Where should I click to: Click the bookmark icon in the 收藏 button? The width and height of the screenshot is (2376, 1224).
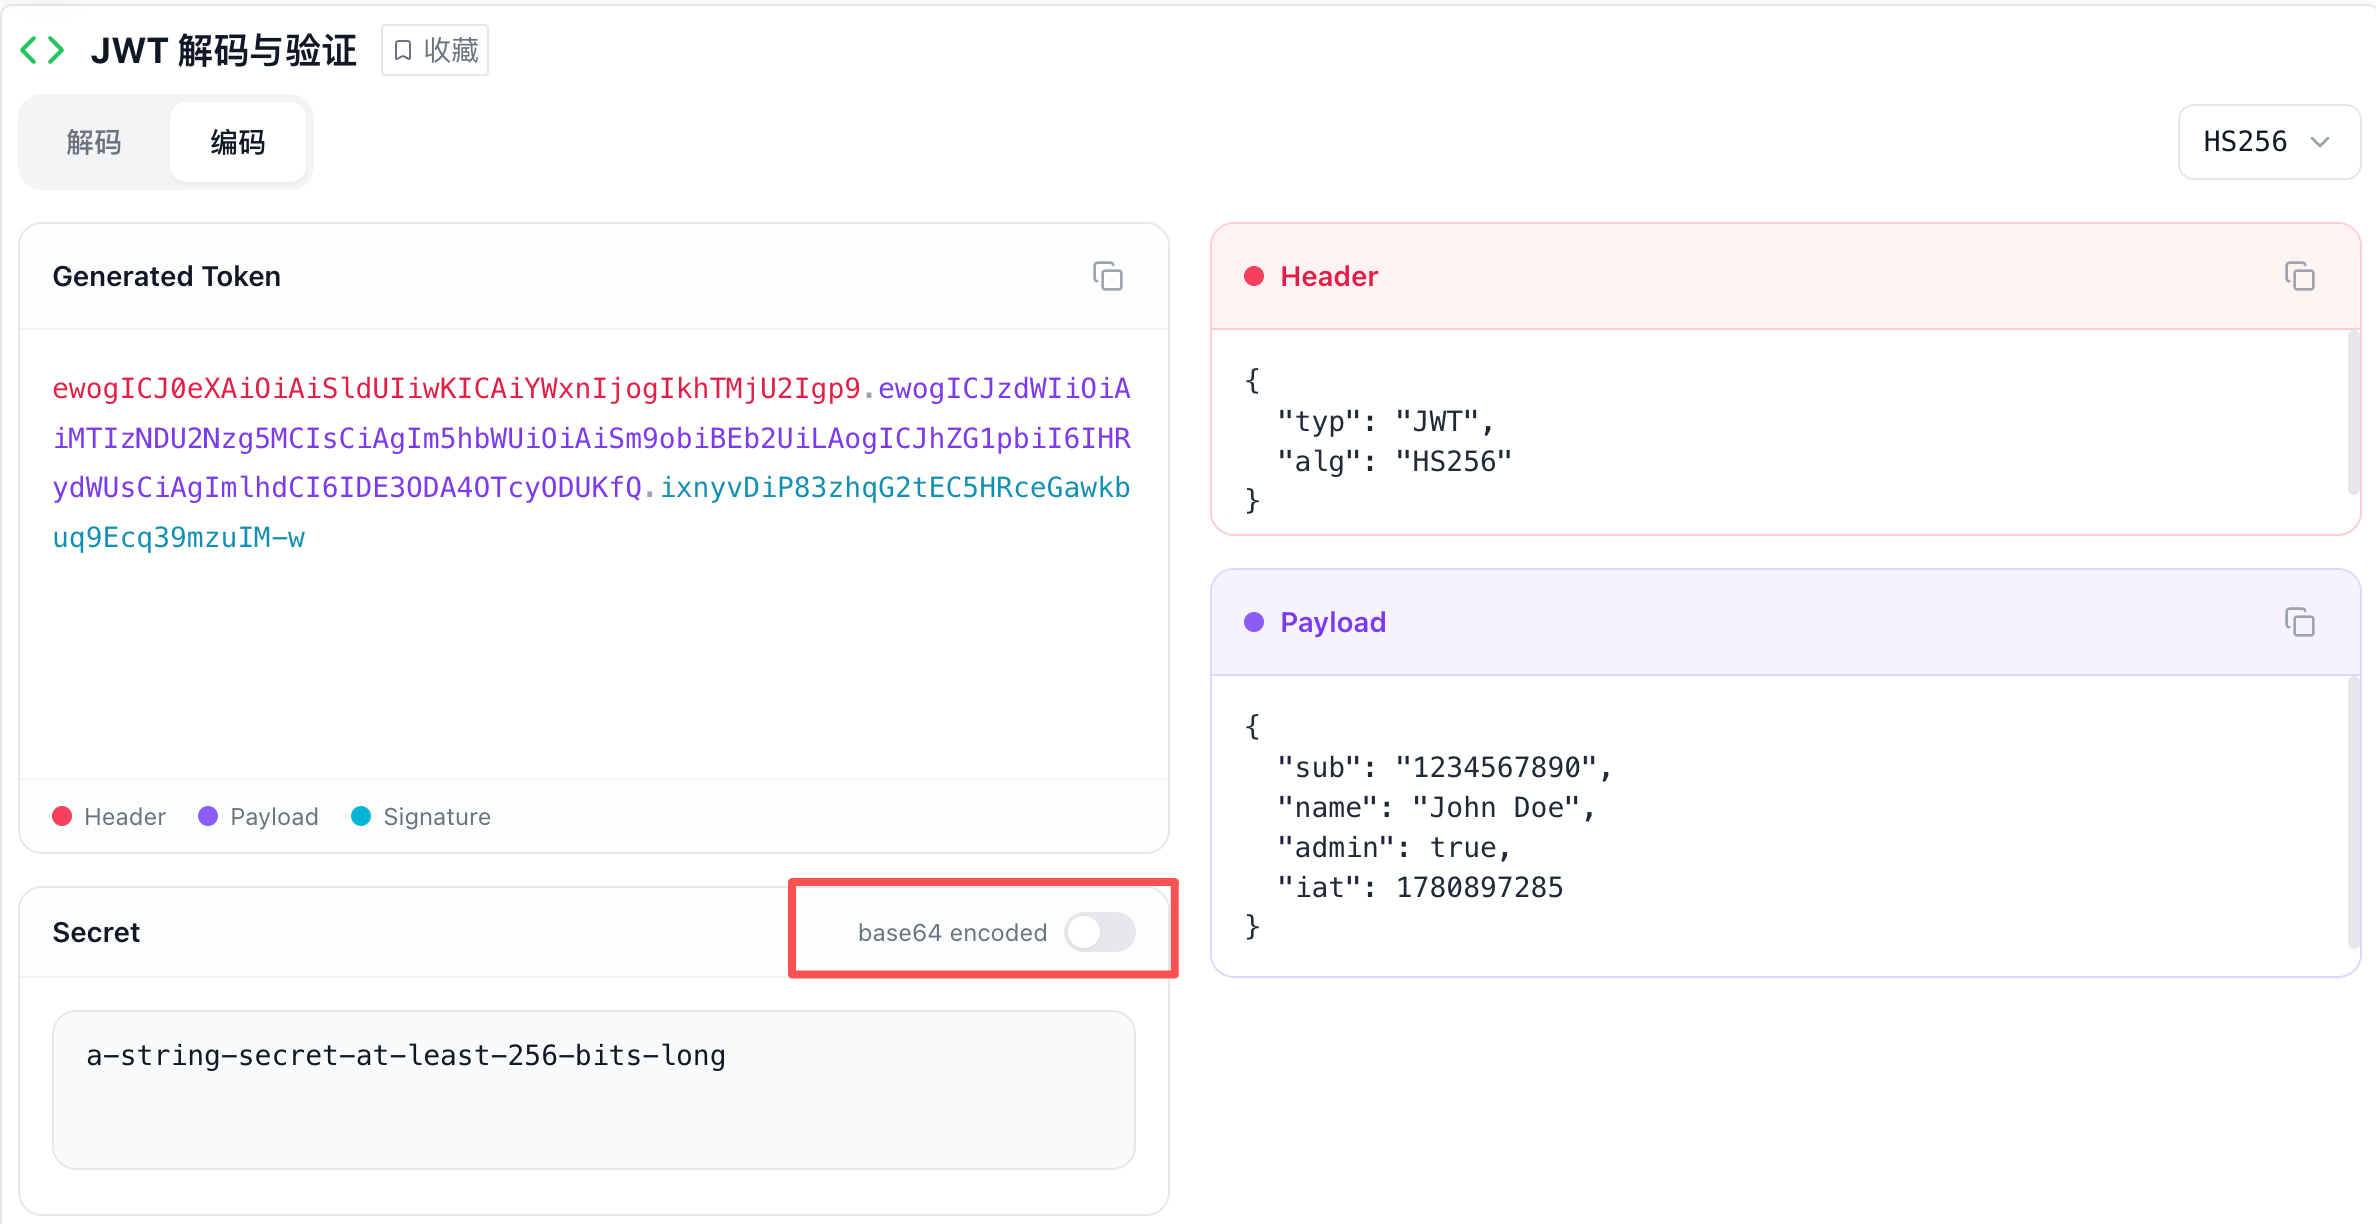click(x=403, y=50)
